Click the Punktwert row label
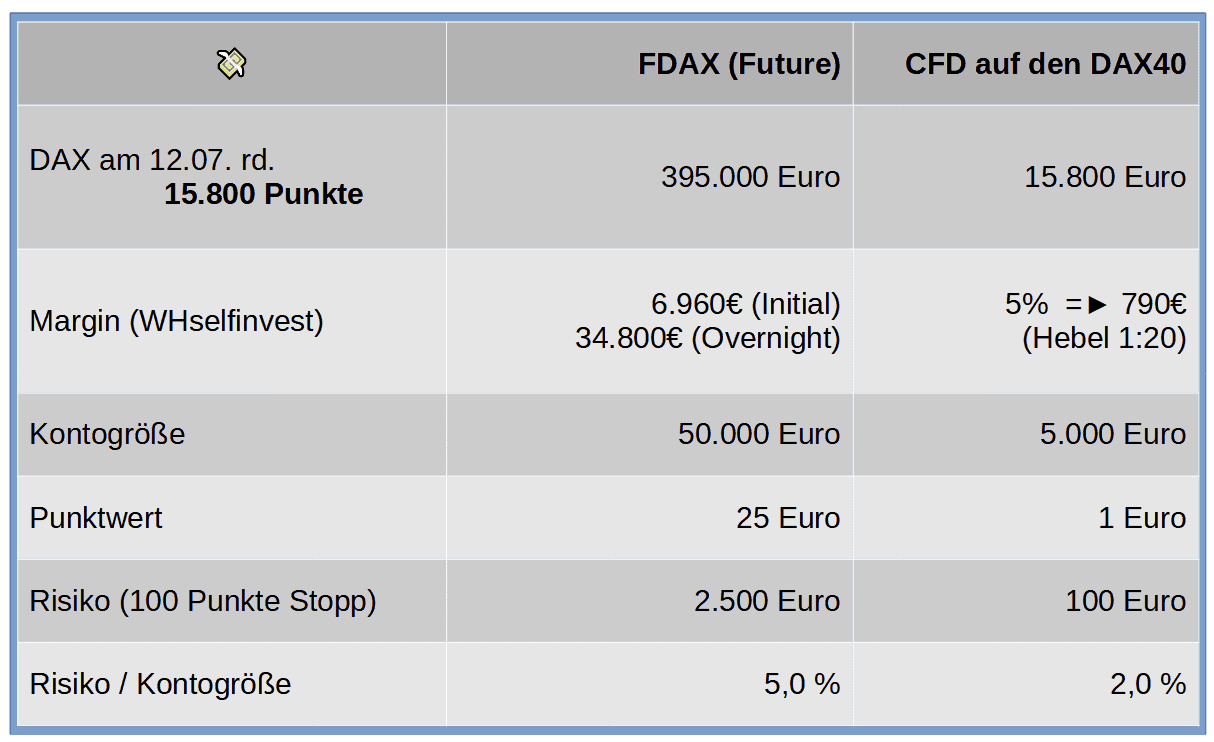This screenshot has height=742, width=1214. [x=96, y=518]
